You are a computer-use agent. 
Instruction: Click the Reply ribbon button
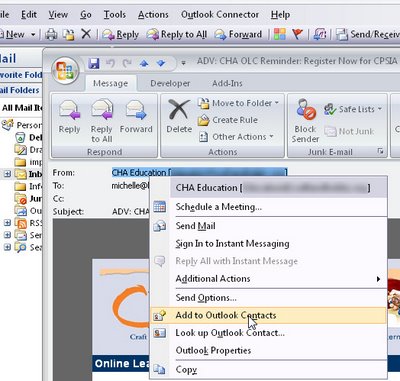[69, 117]
